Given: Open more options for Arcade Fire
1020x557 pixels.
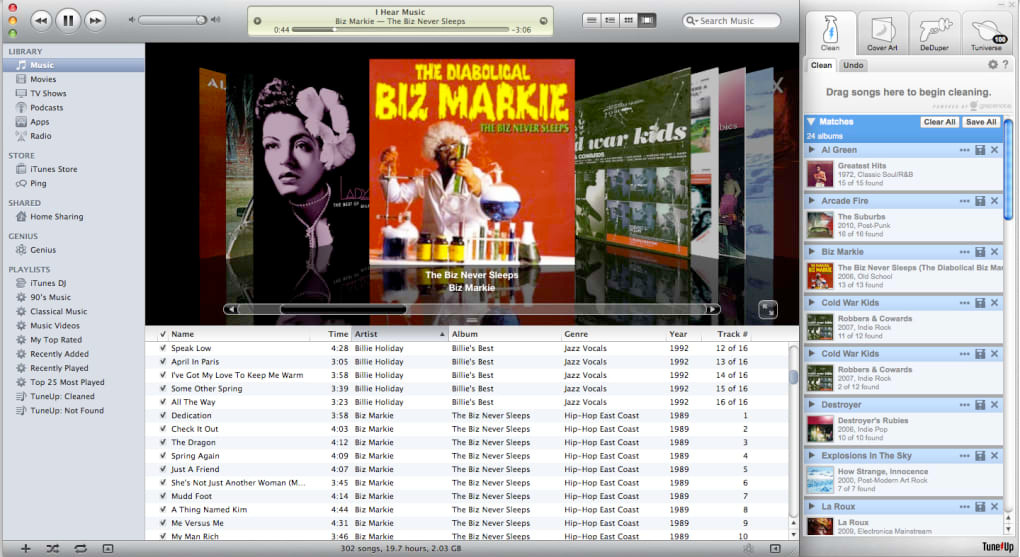Looking at the screenshot, I should click(x=965, y=201).
